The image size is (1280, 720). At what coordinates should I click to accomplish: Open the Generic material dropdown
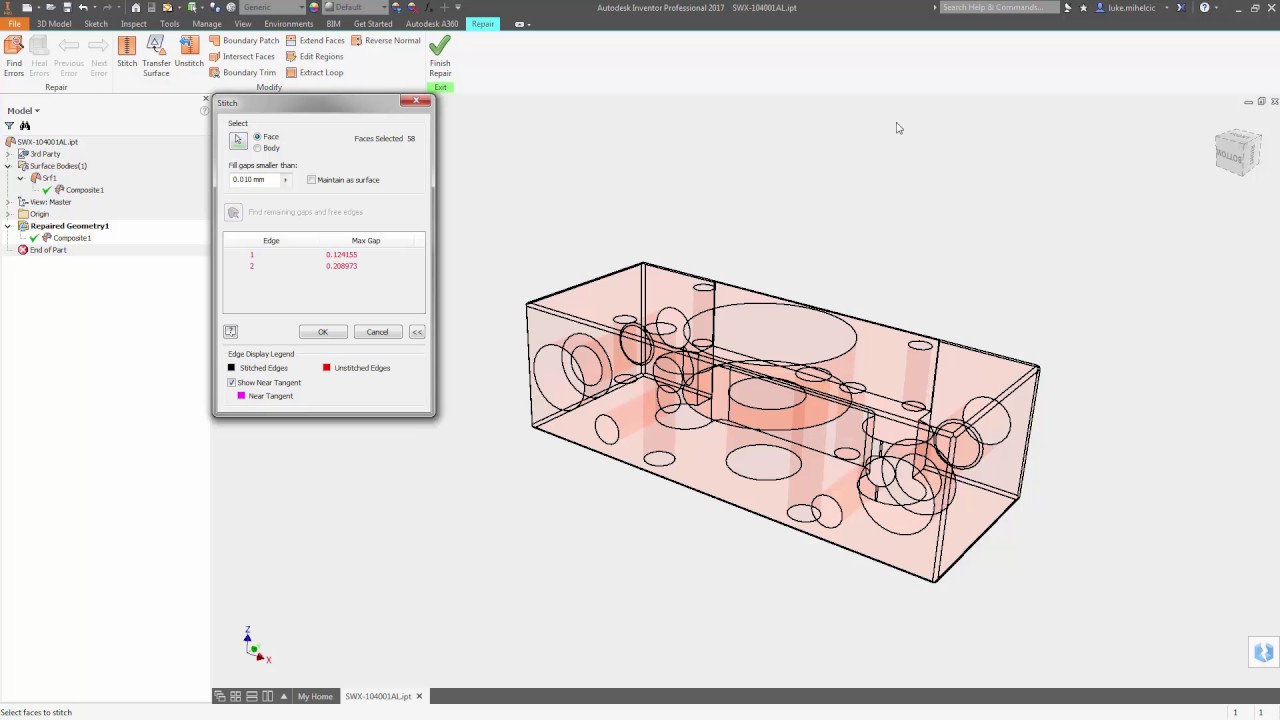tap(270, 7)
